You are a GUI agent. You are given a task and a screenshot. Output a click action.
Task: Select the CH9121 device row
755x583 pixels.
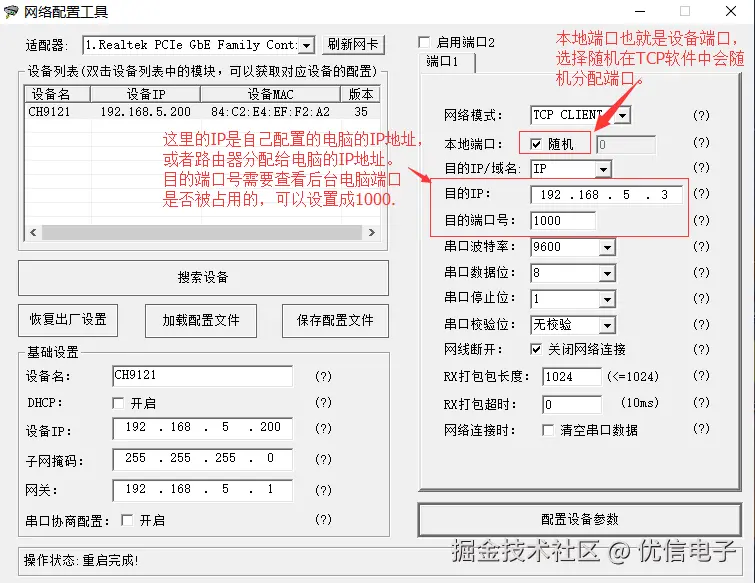tap(202, 112)
